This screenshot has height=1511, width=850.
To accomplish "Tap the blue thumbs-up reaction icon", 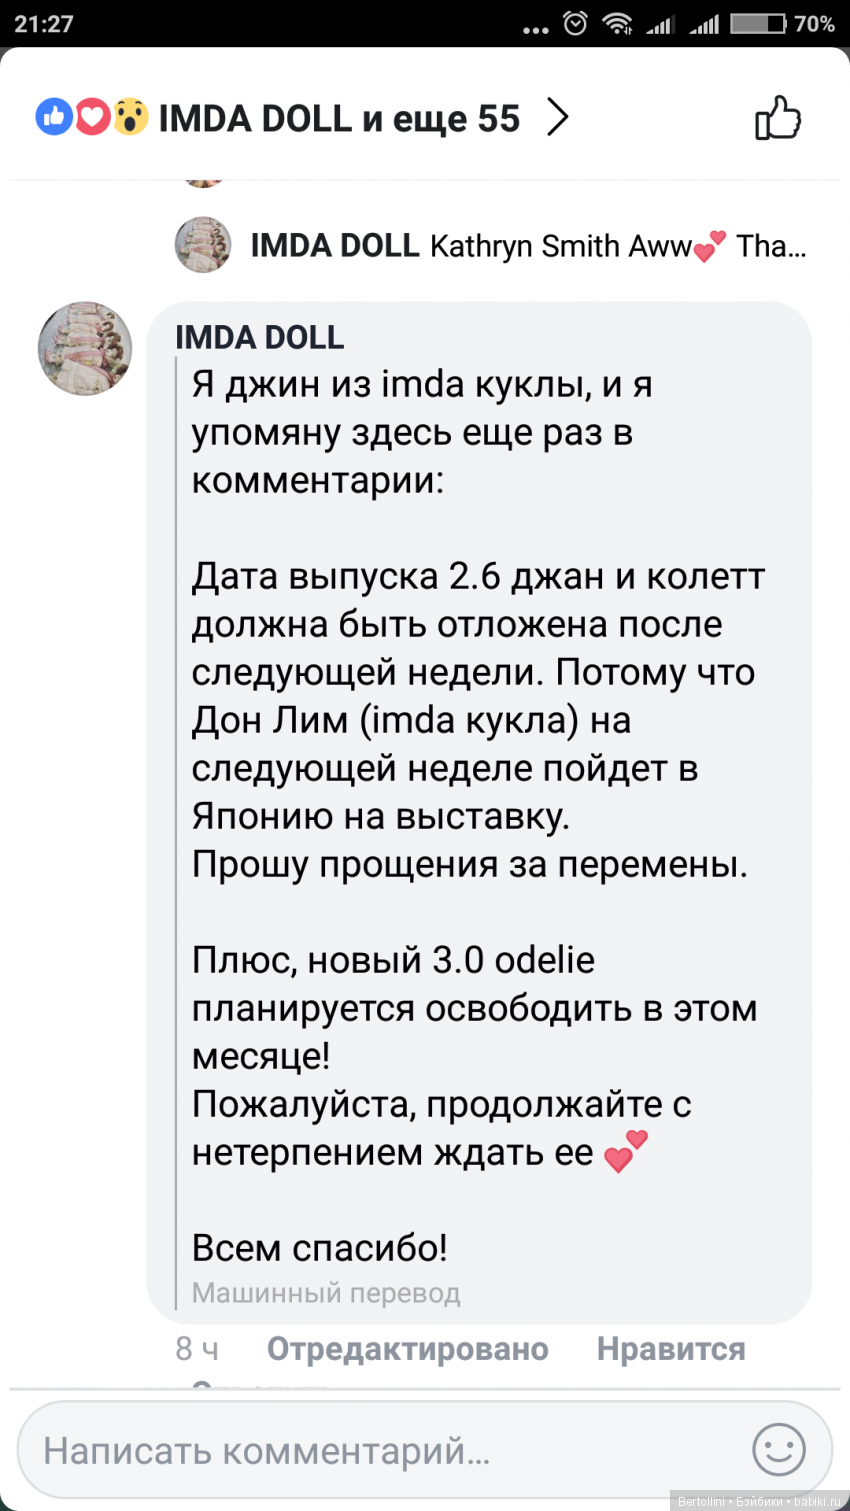I will click(x=53, y=117).
